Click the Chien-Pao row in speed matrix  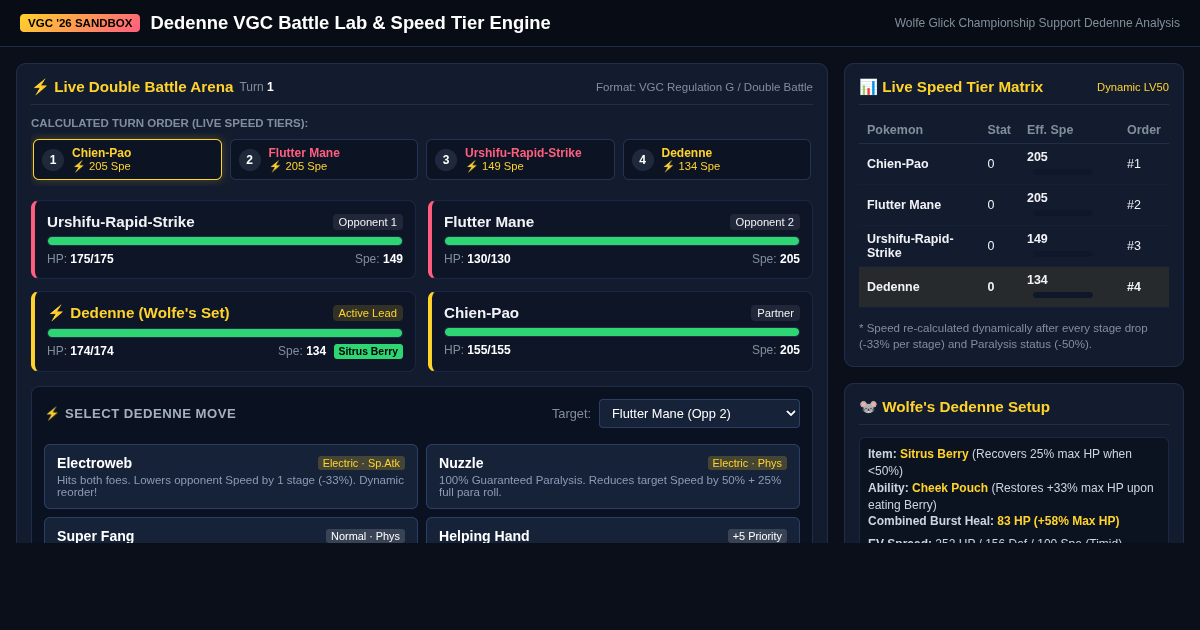[x=1014, y=164]
